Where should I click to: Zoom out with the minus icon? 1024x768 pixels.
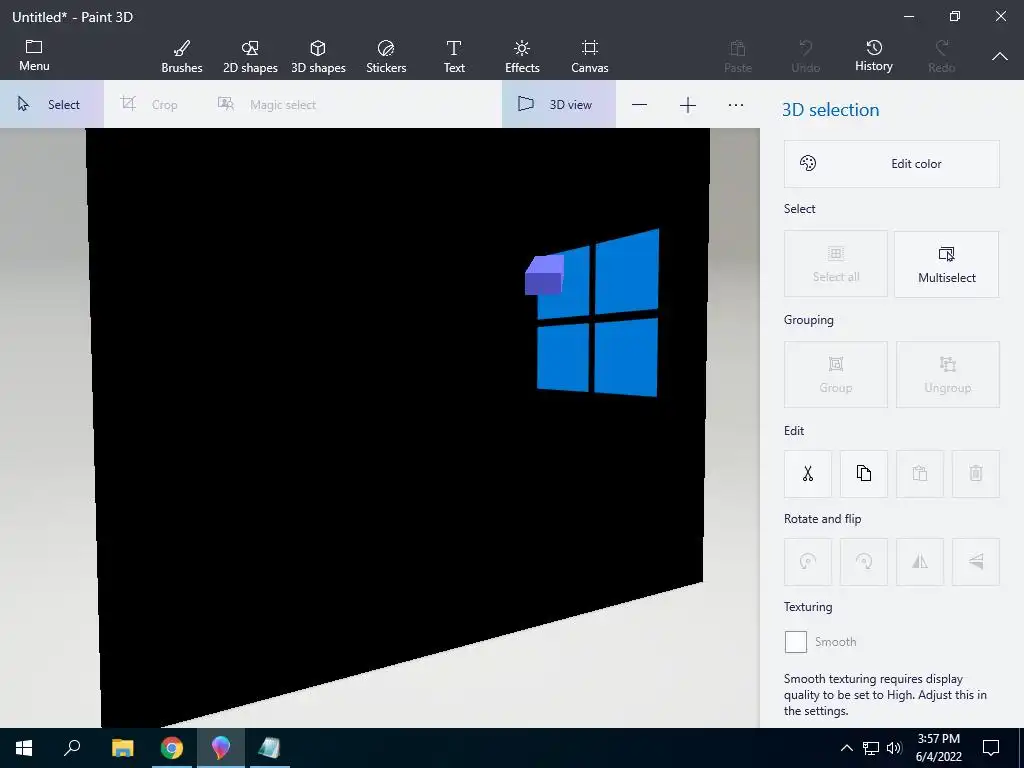(639, 104)
